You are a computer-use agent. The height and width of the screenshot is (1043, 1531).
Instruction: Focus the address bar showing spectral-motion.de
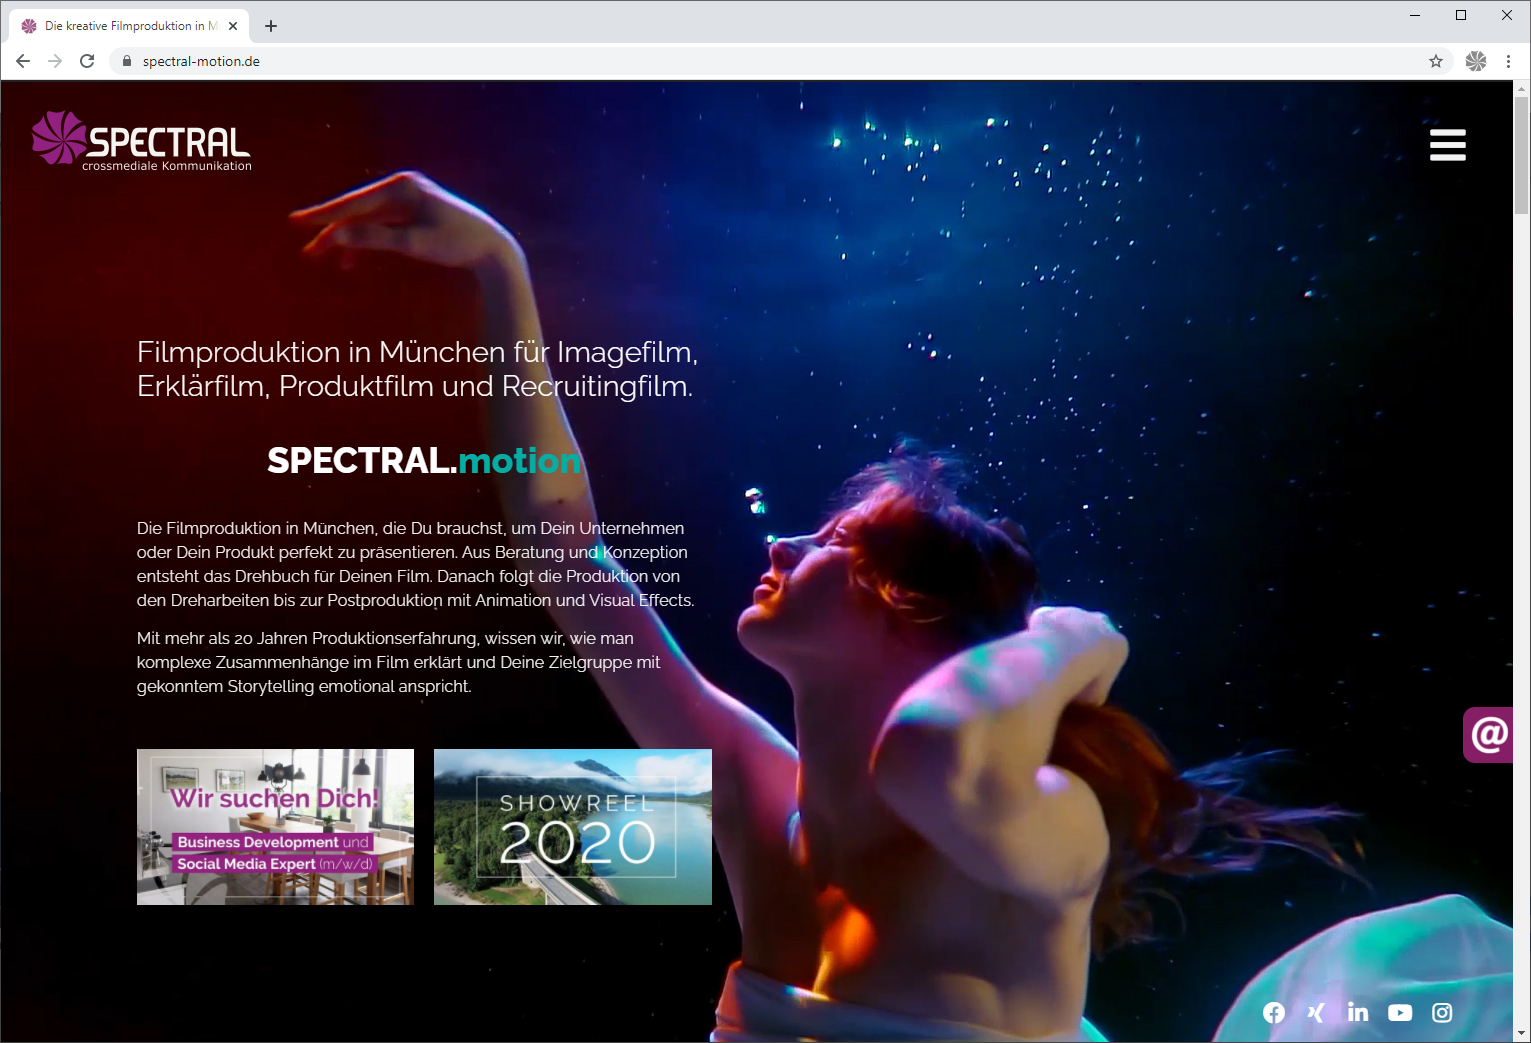click(x=780, y=61)
